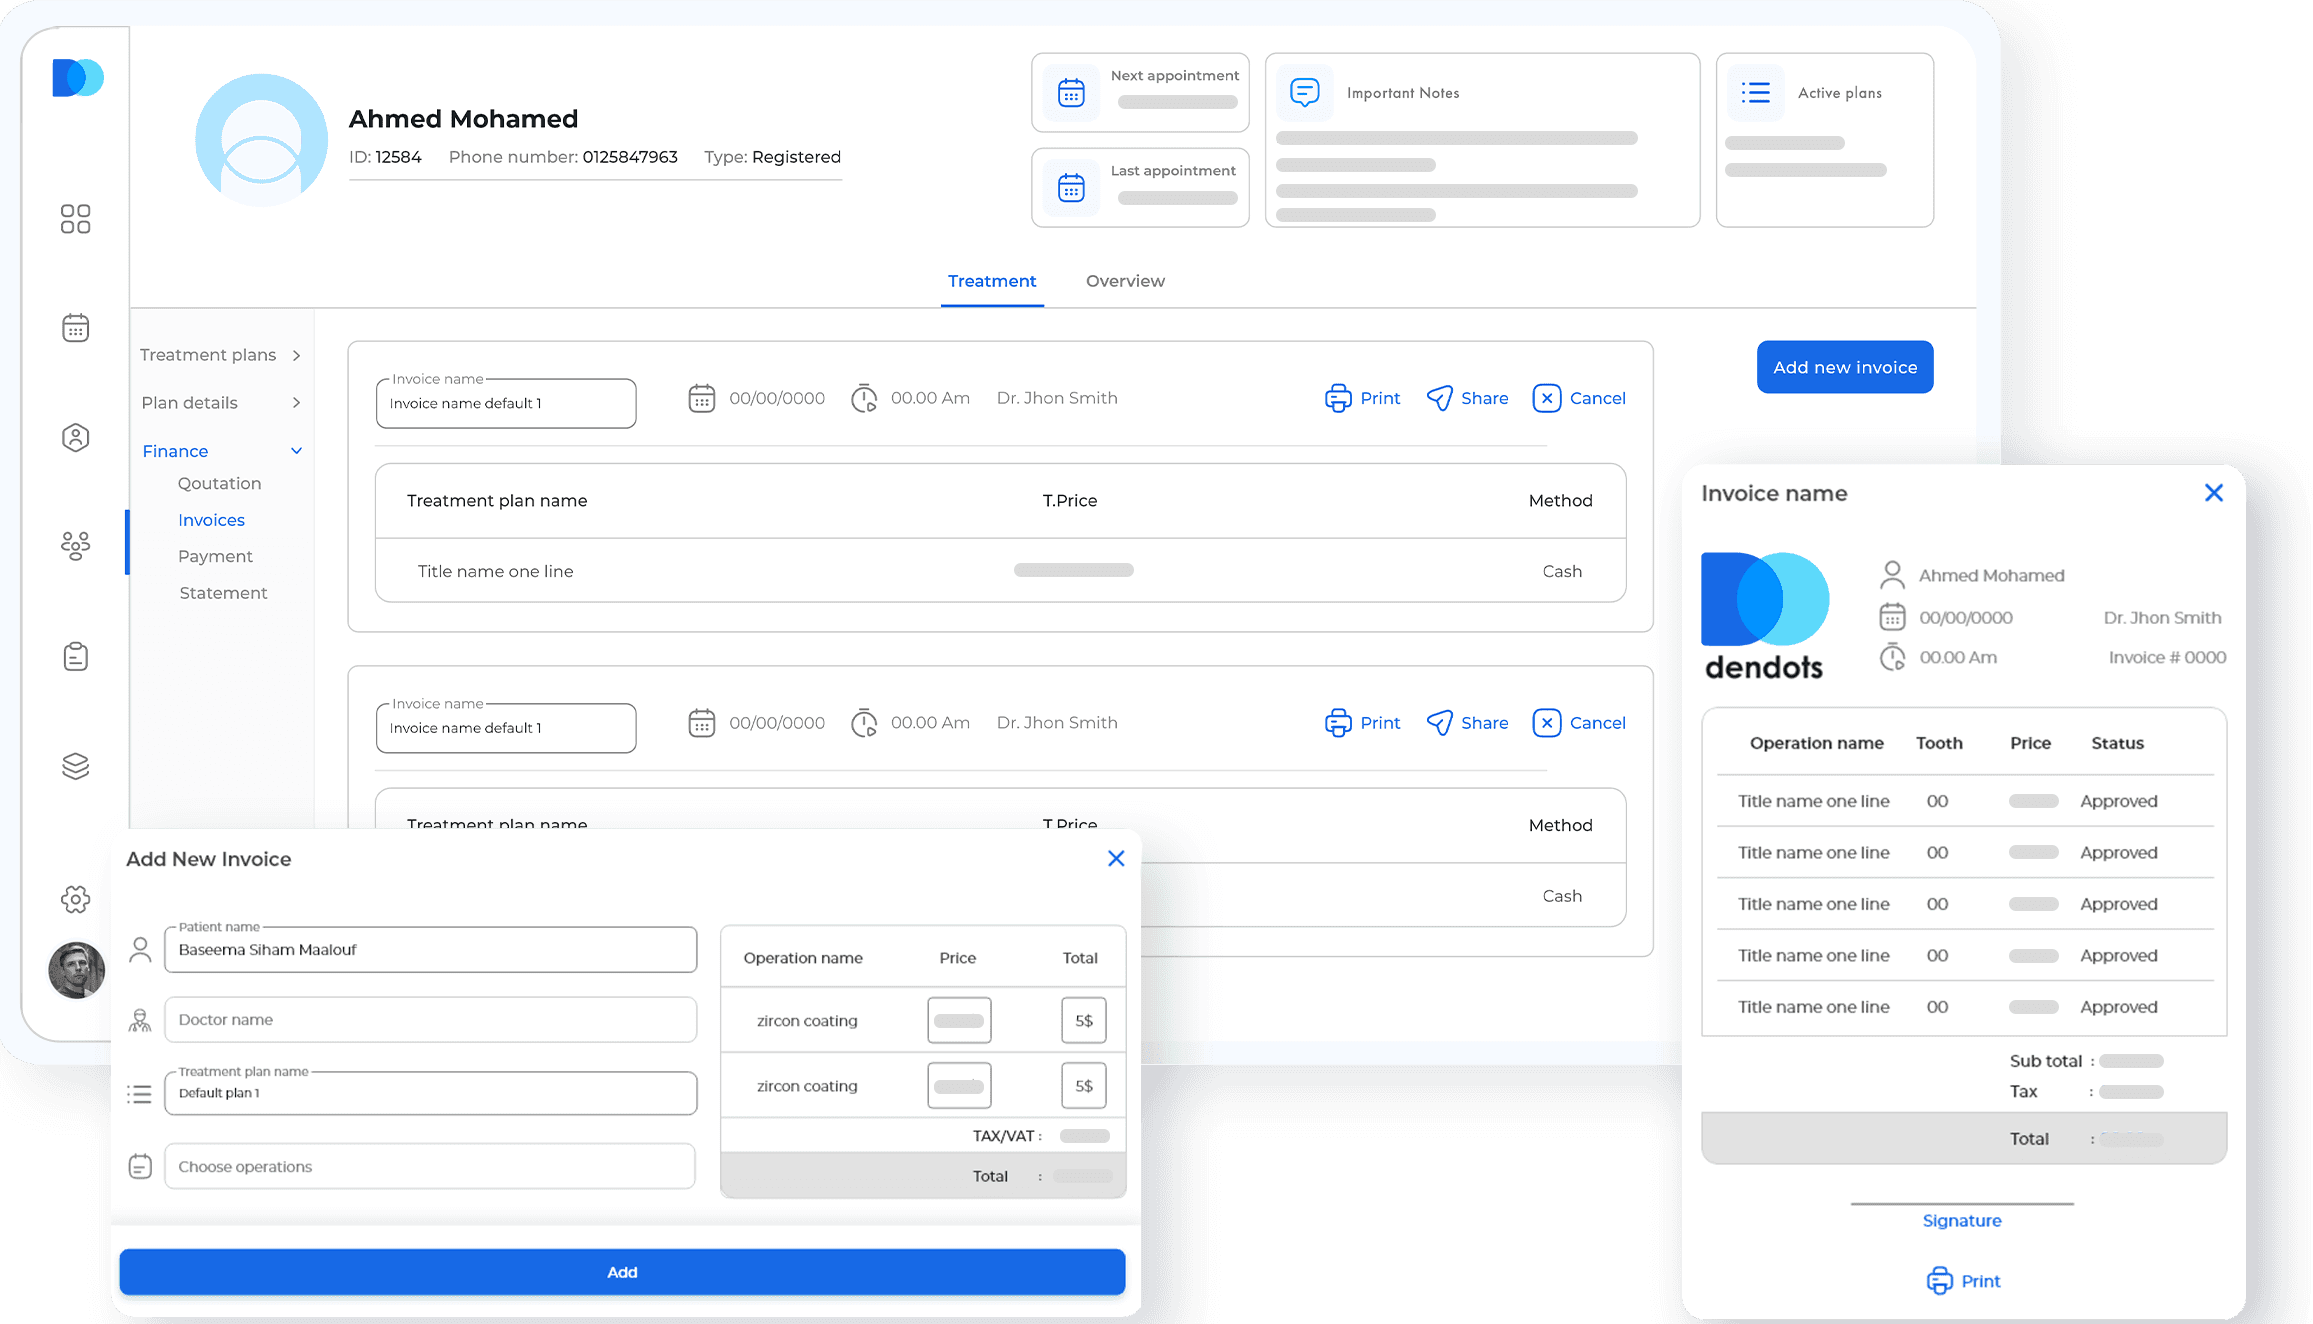
Task: Select Payment under Finance menu
Action: click(x=215, y=556)
